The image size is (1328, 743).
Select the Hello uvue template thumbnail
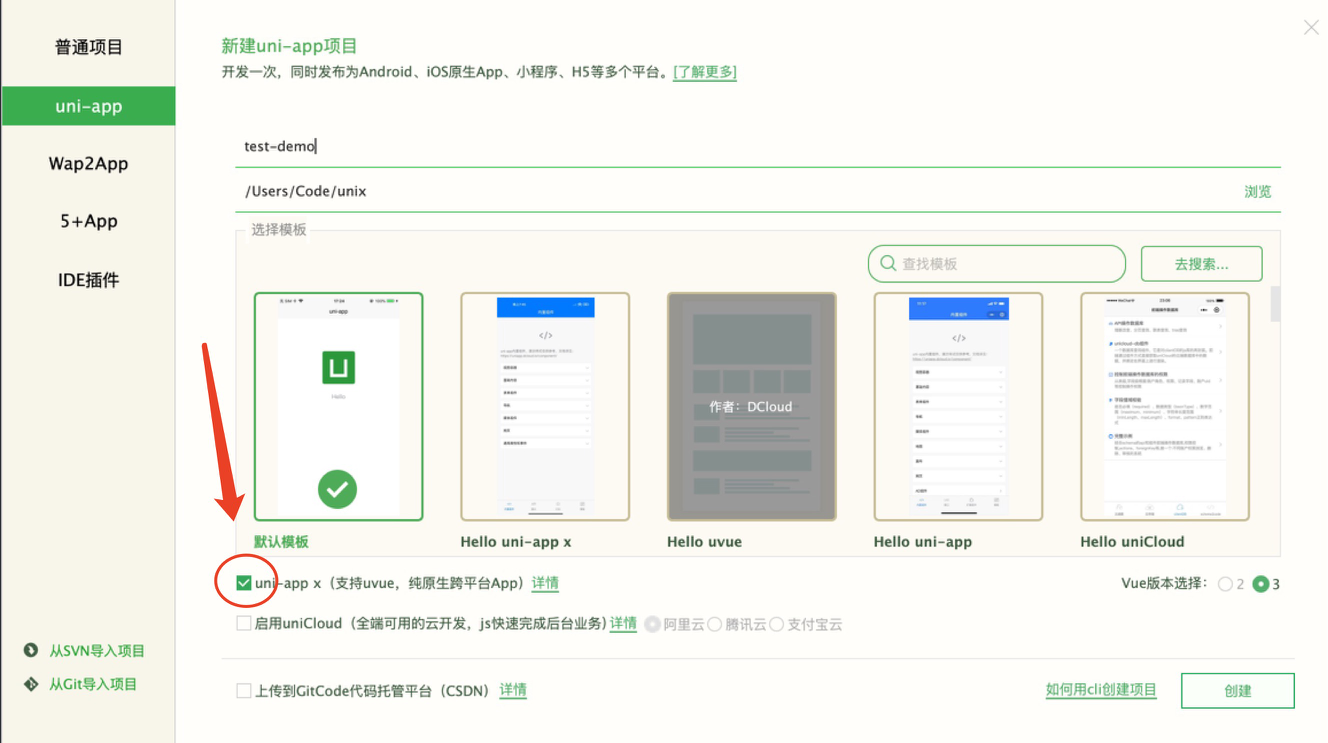752,407
